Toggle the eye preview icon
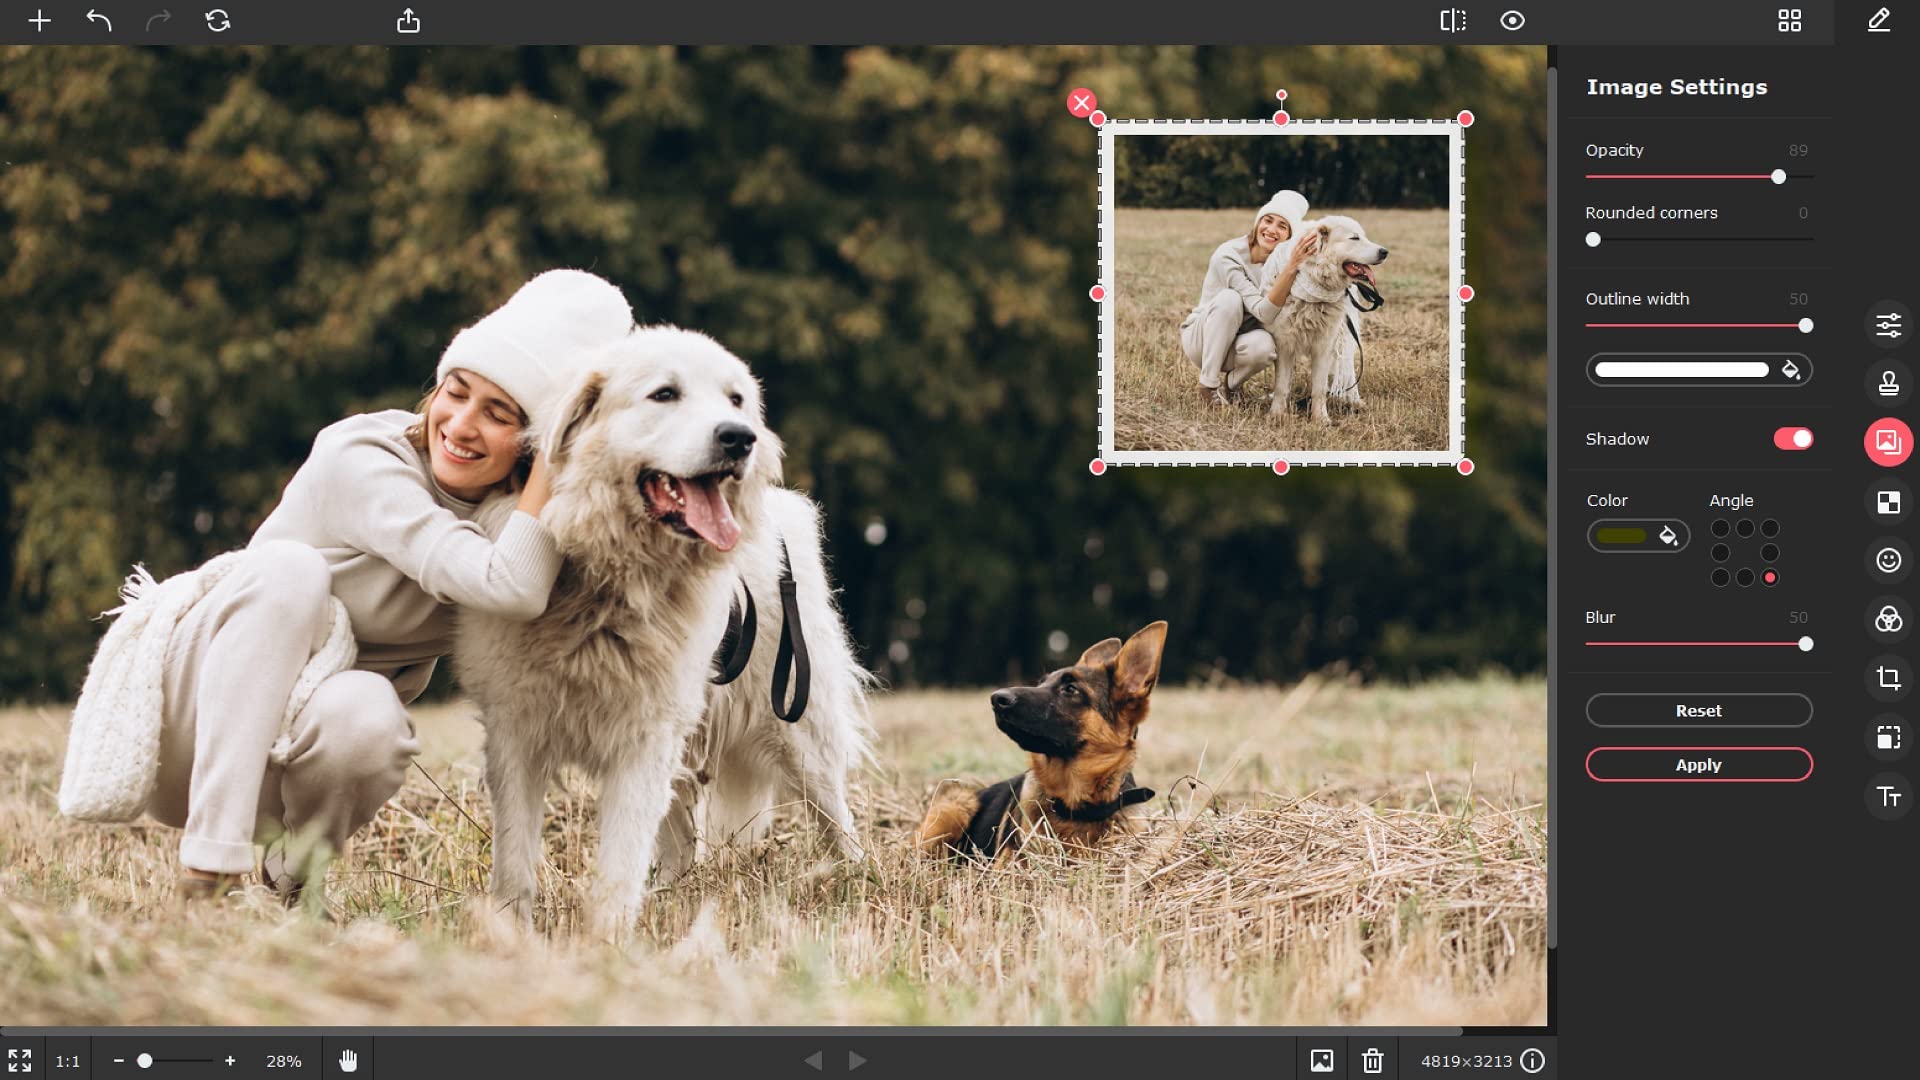 [1512, 21]
